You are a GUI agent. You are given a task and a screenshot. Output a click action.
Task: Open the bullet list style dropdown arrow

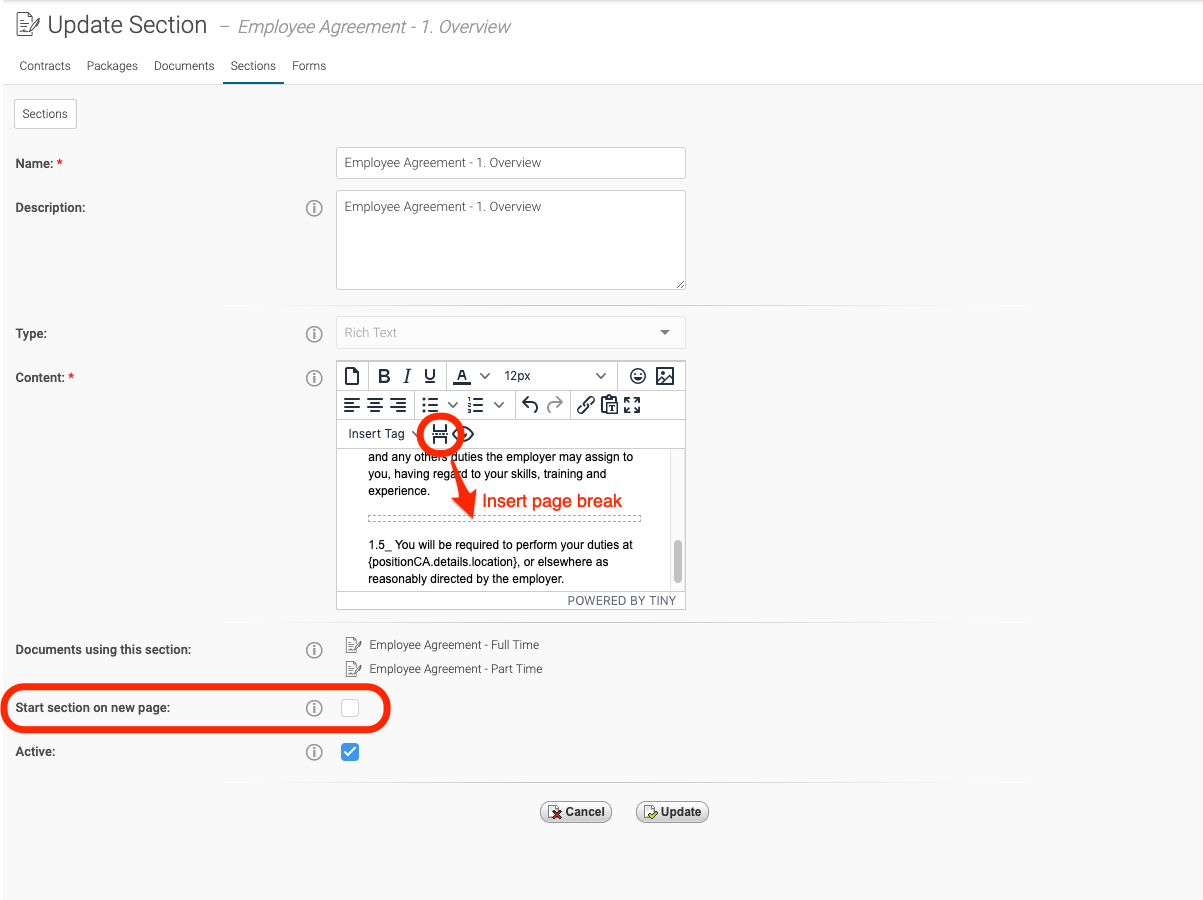(453, 405)
